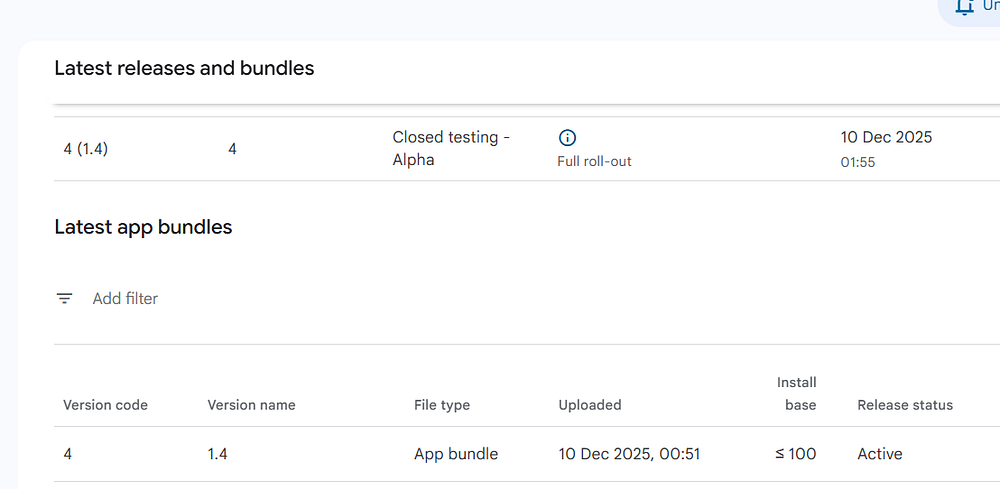Click the File type column header
1000x489 pixels.
442,405
